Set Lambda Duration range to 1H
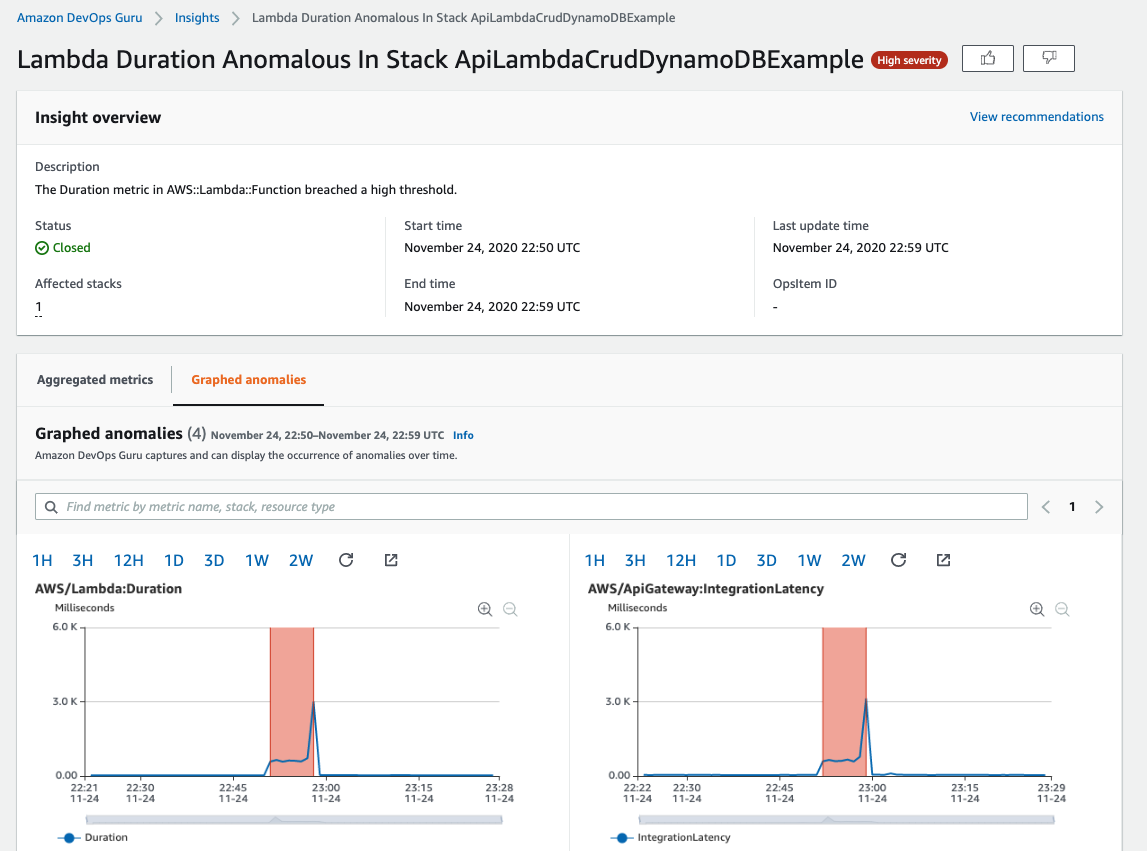1147x851 pixels. (42, 561)
